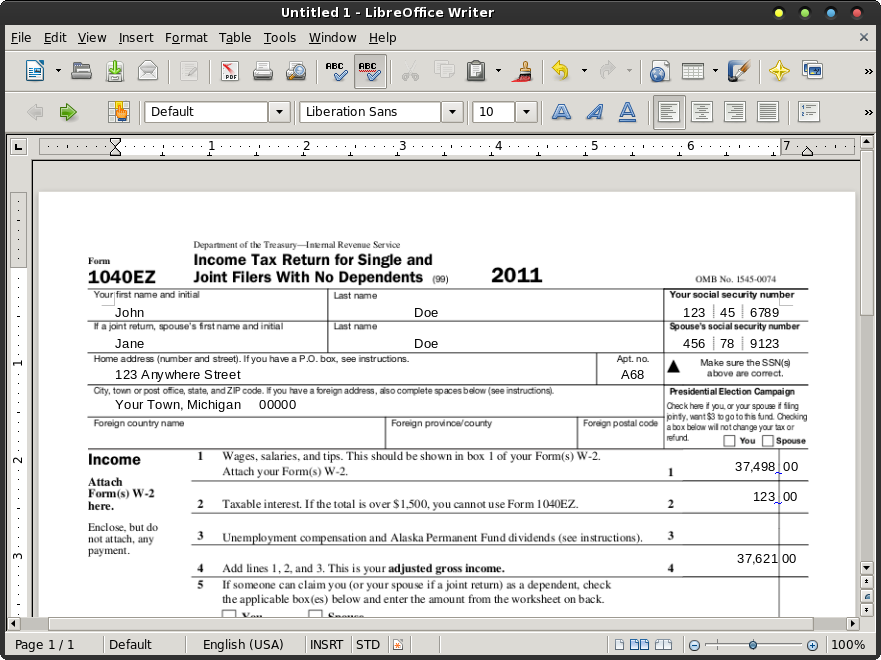Open Styles and Formatting icon
Viewport: 881px width, 660px height.
tap(119, 112)
